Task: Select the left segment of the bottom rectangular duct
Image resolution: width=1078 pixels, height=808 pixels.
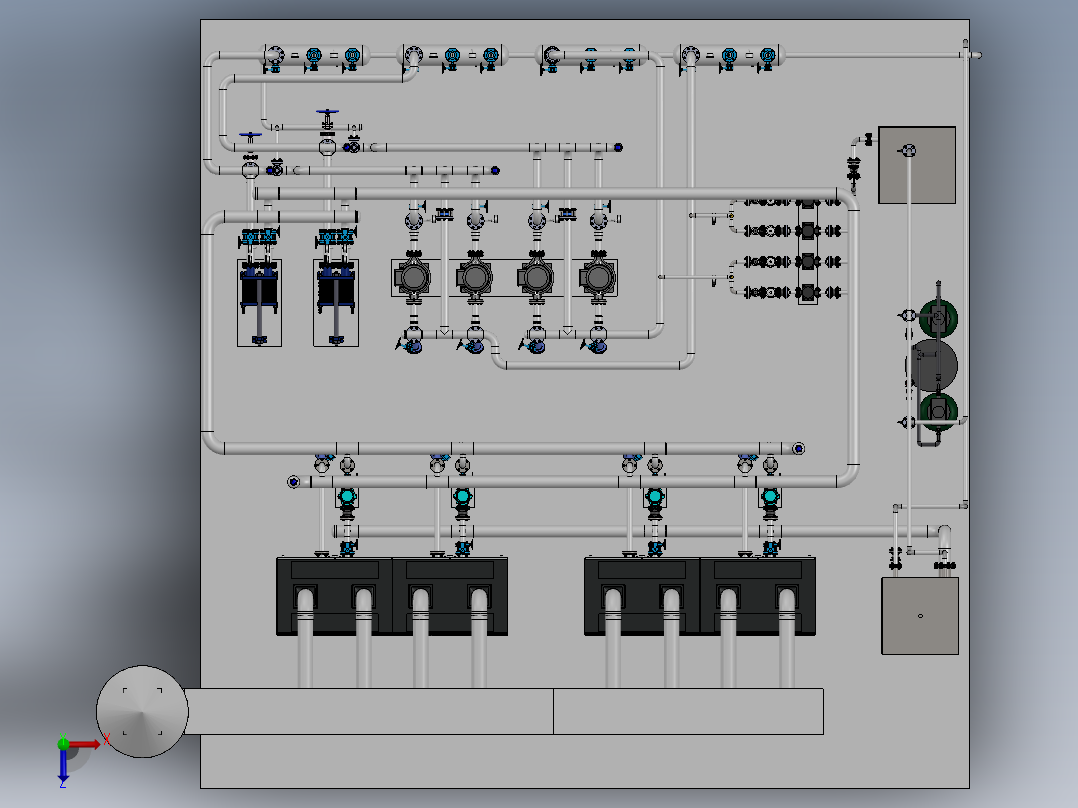Action: tap(368, 711)
